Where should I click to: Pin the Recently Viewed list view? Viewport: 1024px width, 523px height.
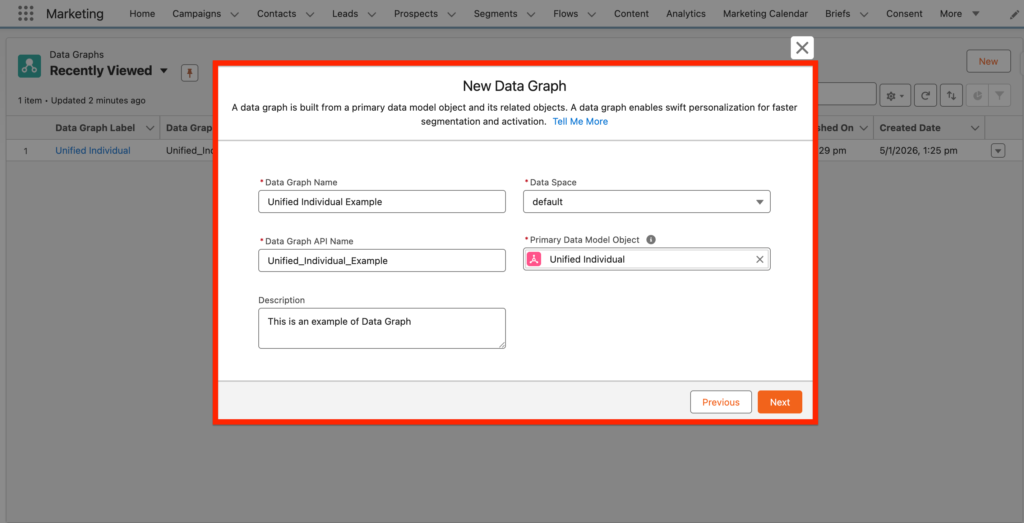(188, 73)
